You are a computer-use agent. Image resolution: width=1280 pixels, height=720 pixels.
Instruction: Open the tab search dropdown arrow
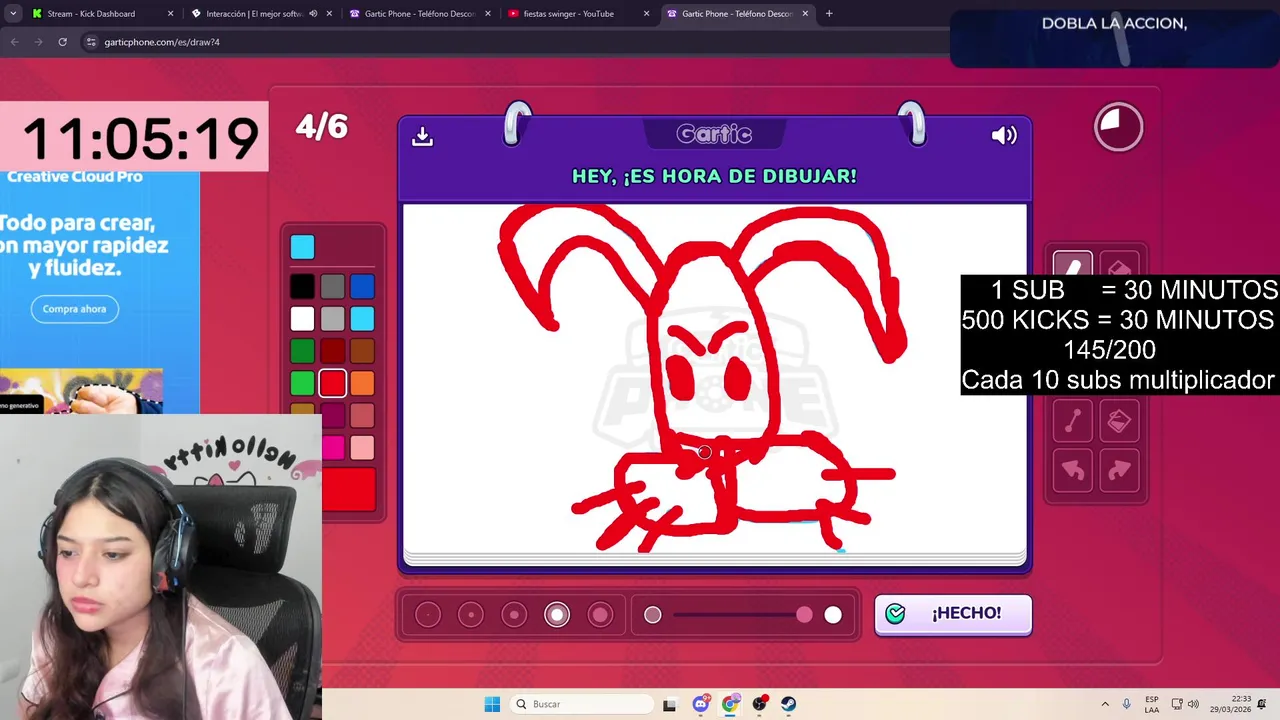pos(13,14)
